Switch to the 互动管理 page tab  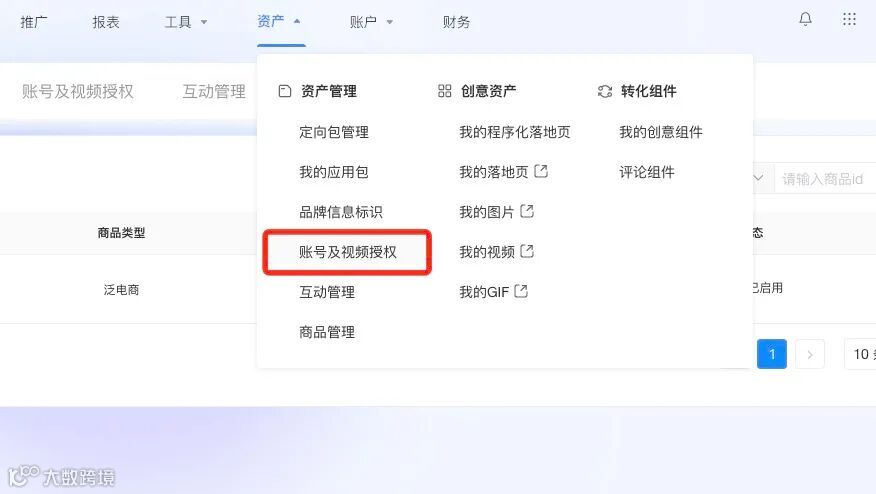(214, 92)
